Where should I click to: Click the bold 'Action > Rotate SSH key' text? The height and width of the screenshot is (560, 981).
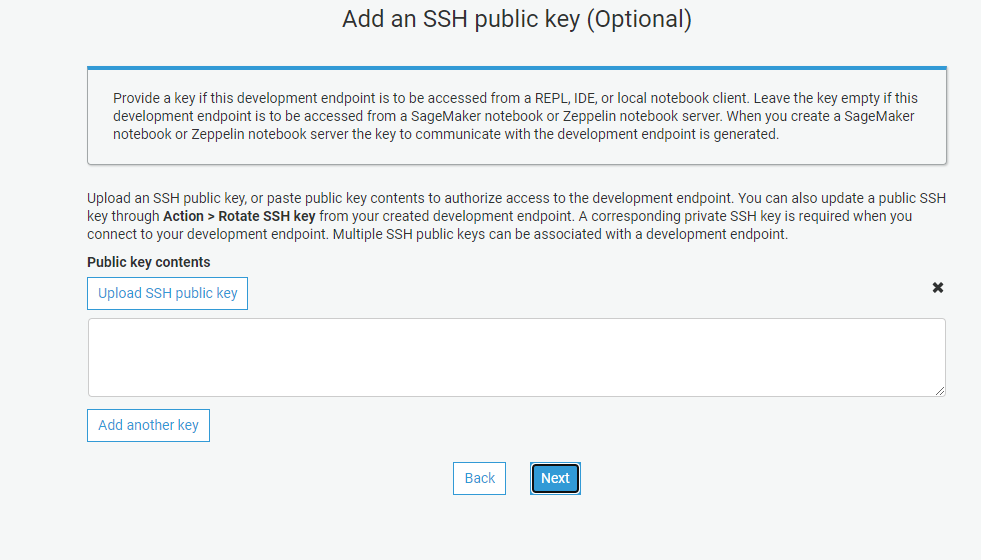click(239, 216)
